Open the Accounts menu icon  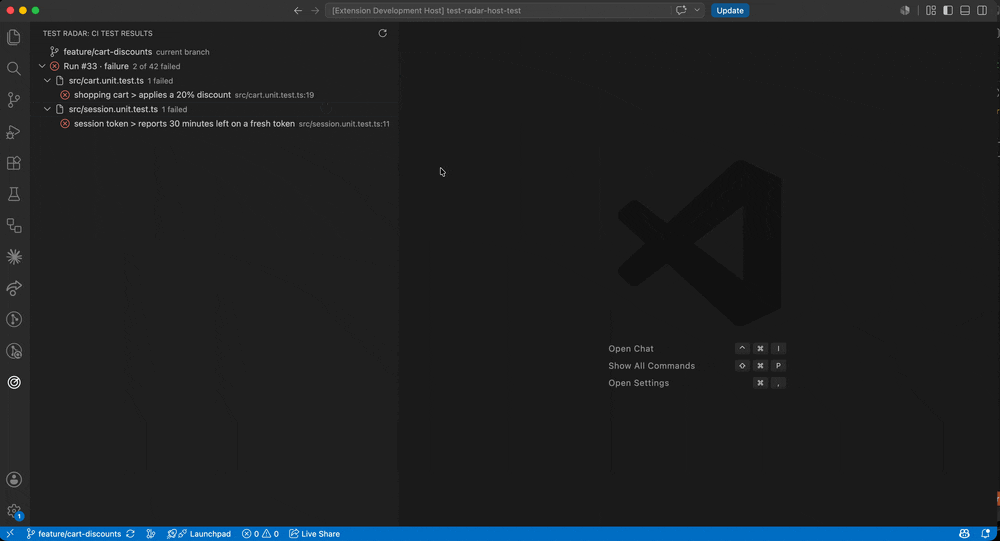pyautogui.click(x=13, y=480)
